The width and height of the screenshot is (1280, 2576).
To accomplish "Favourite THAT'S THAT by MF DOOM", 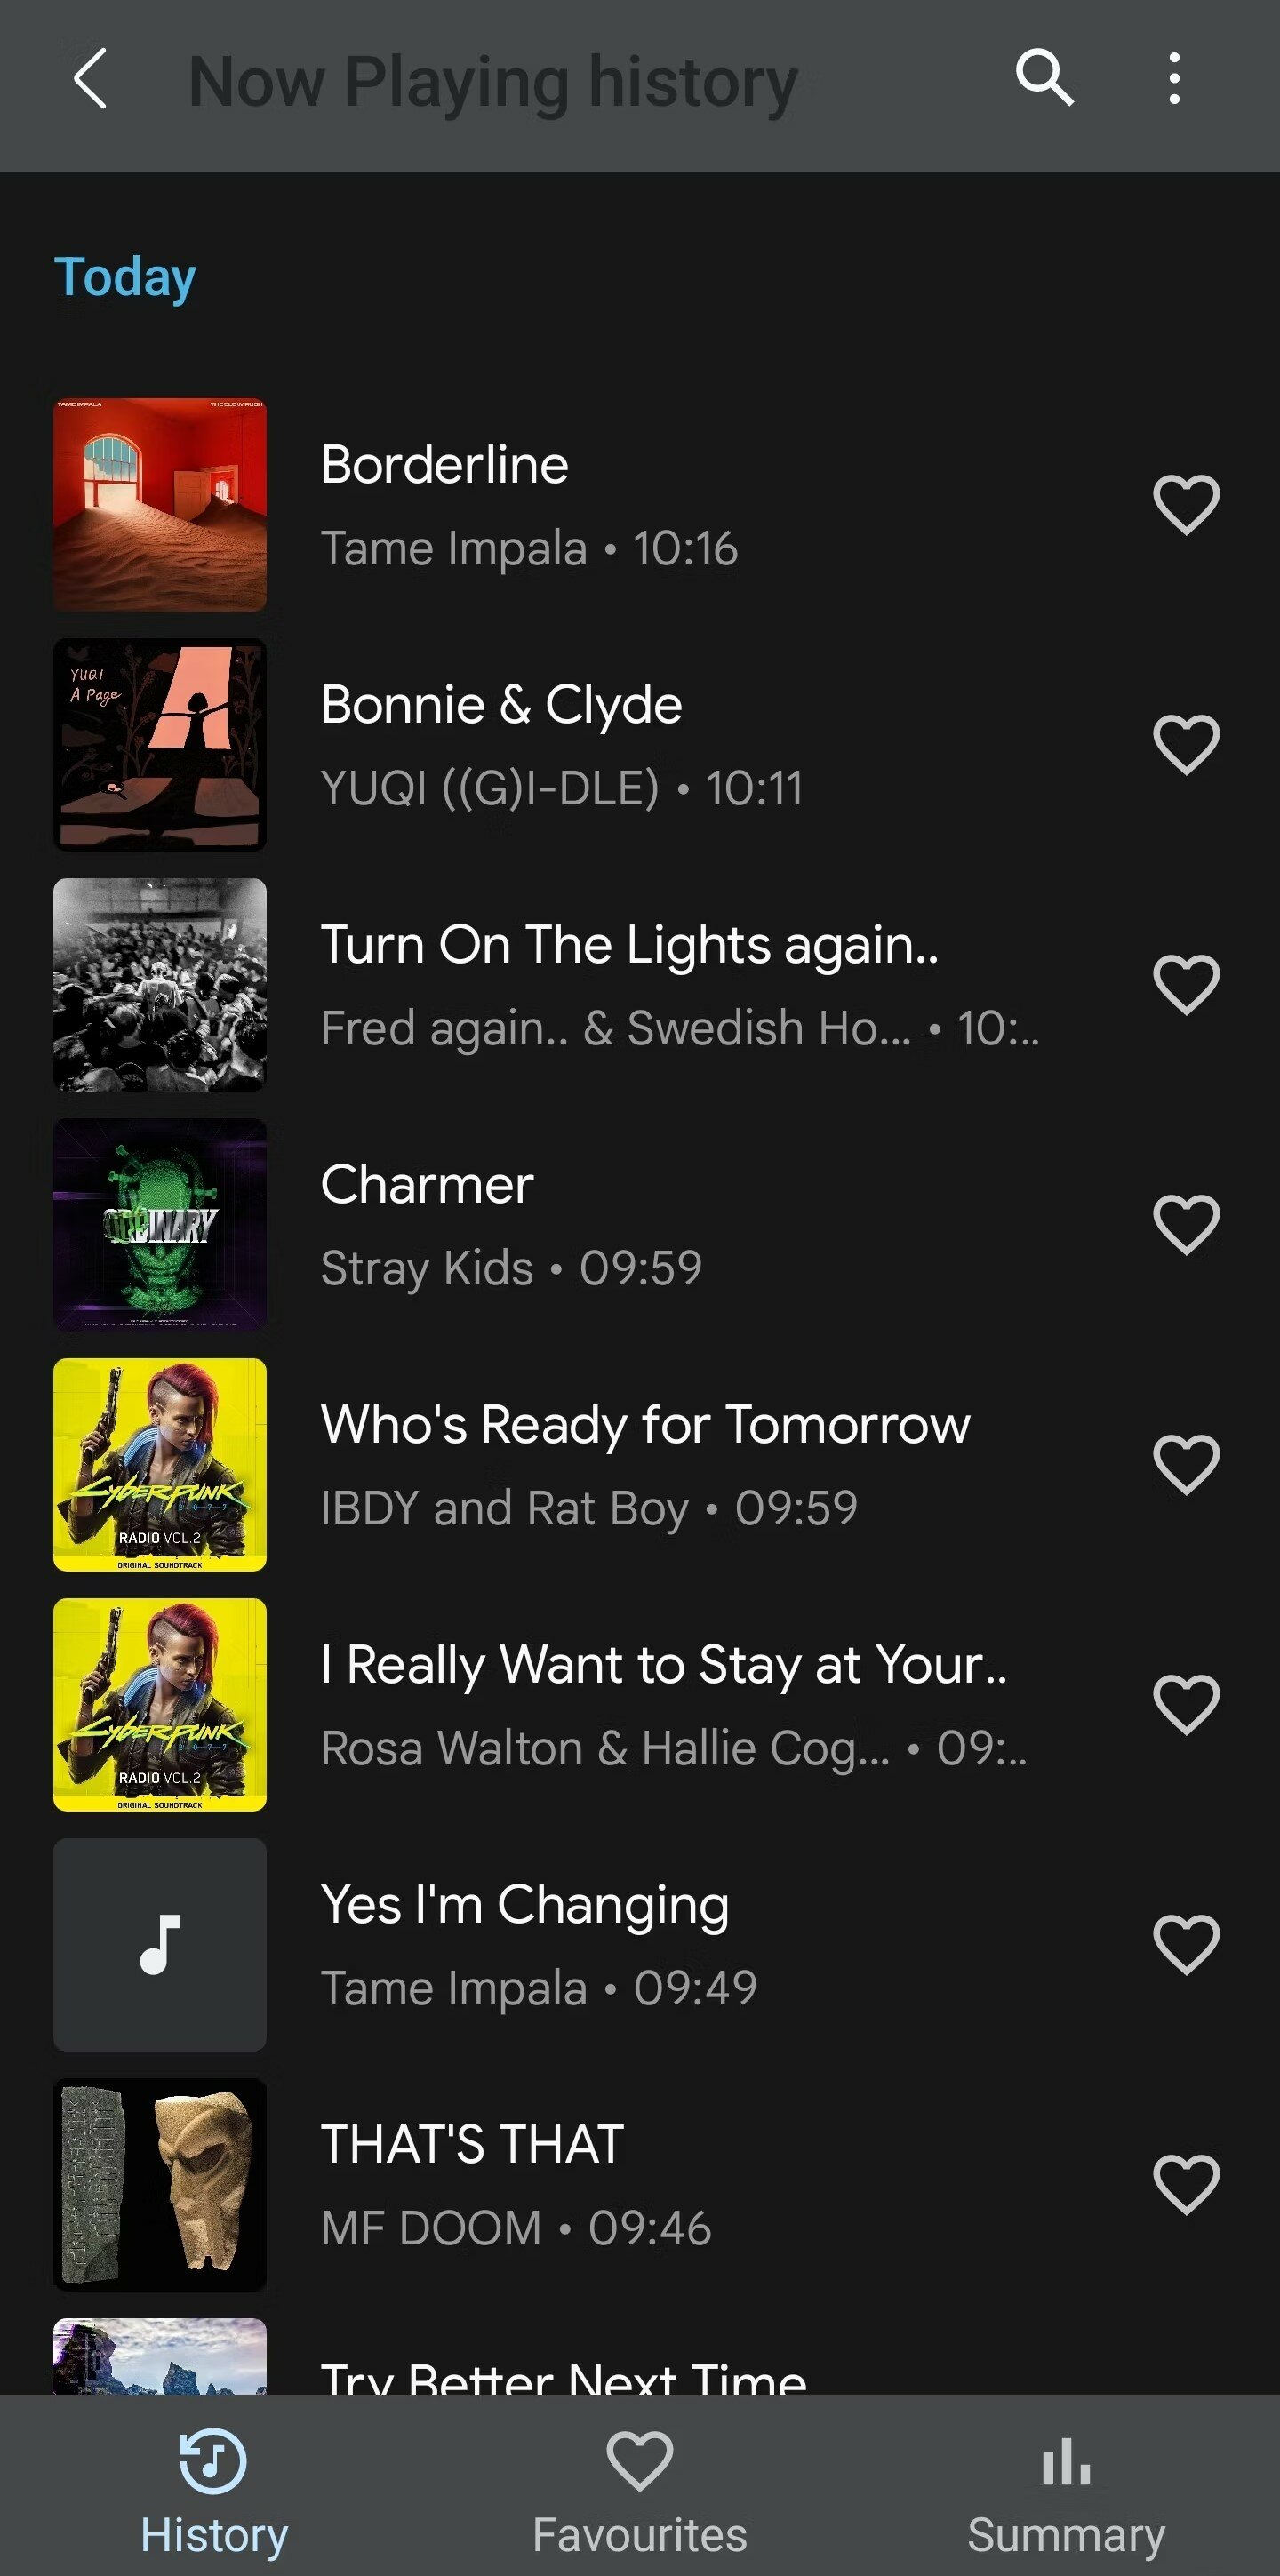I will [x=1186, y=2184].
